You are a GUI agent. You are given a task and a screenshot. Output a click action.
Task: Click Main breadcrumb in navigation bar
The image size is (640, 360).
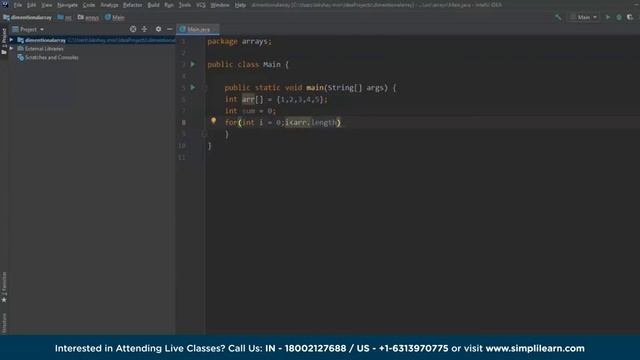115,18
